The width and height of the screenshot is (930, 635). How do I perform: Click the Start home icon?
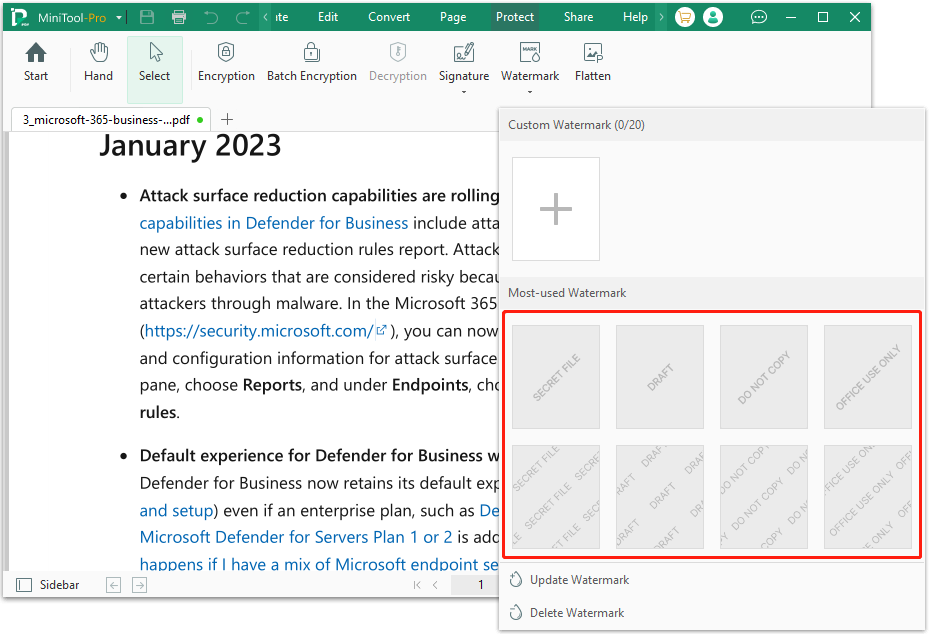click(36, 53)
